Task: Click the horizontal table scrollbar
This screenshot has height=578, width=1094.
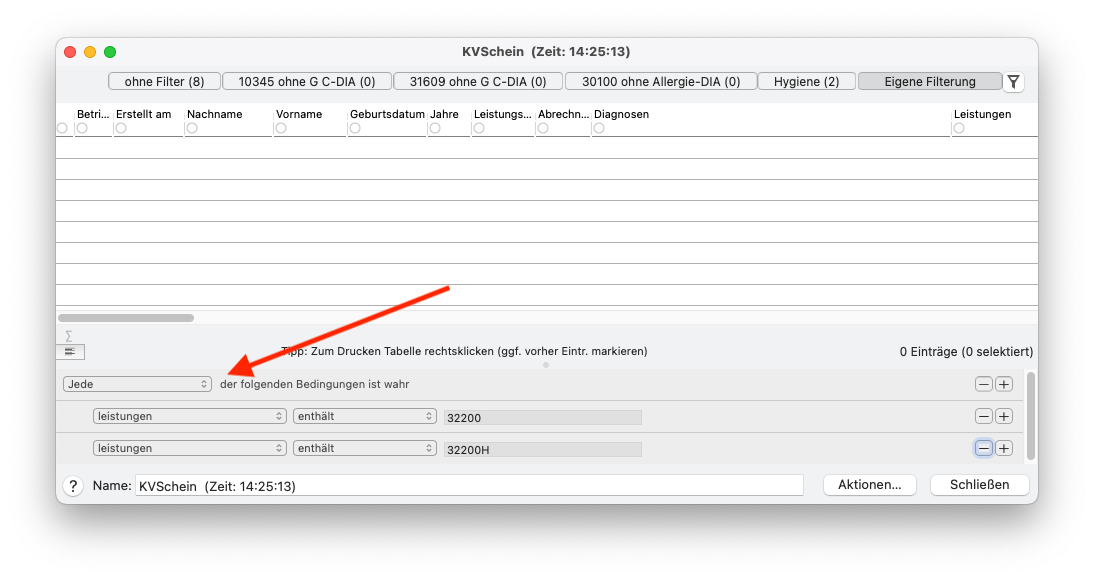Action: (x=126, y=318)
